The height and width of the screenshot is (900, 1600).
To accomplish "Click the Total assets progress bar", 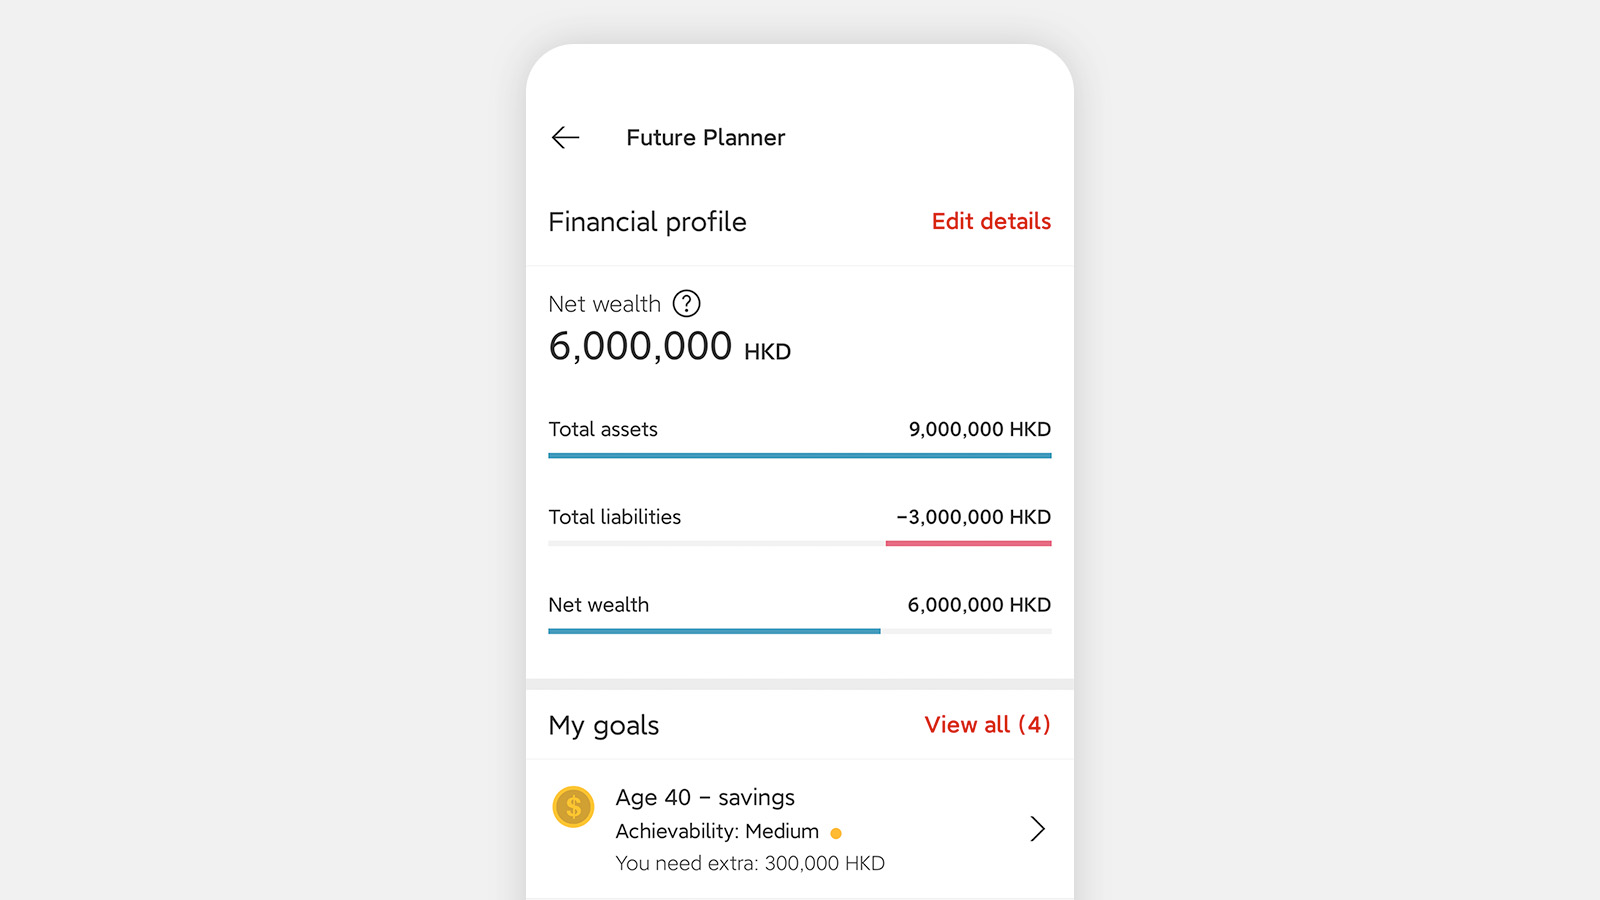I will point(799,455).
